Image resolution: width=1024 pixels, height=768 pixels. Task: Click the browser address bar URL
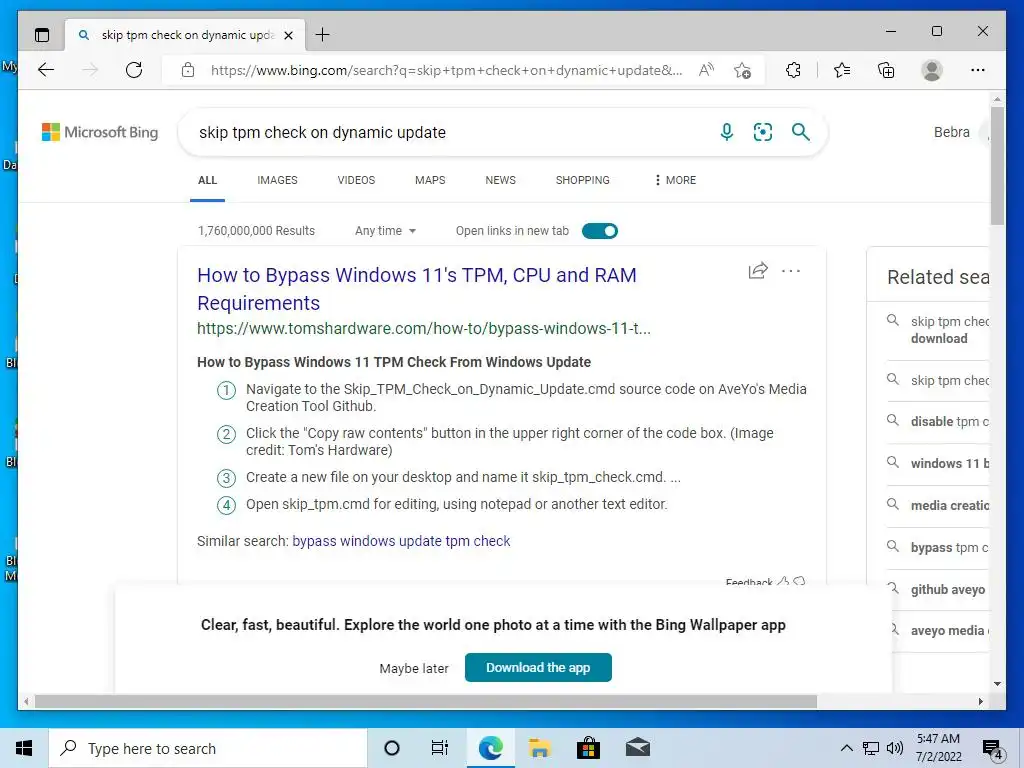click(x=446, y=70)
